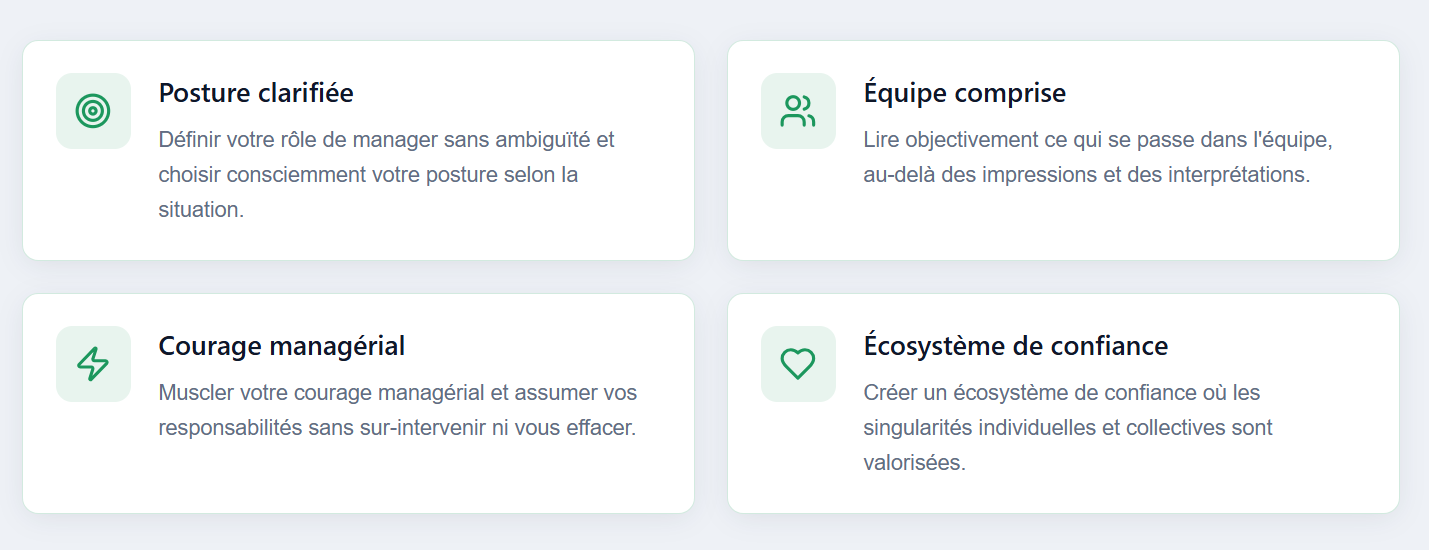The height and width of the screenshot is (550, 1429).
Task: Click the heart icon beside Écosystème de confiance
Action: point(798,364)
